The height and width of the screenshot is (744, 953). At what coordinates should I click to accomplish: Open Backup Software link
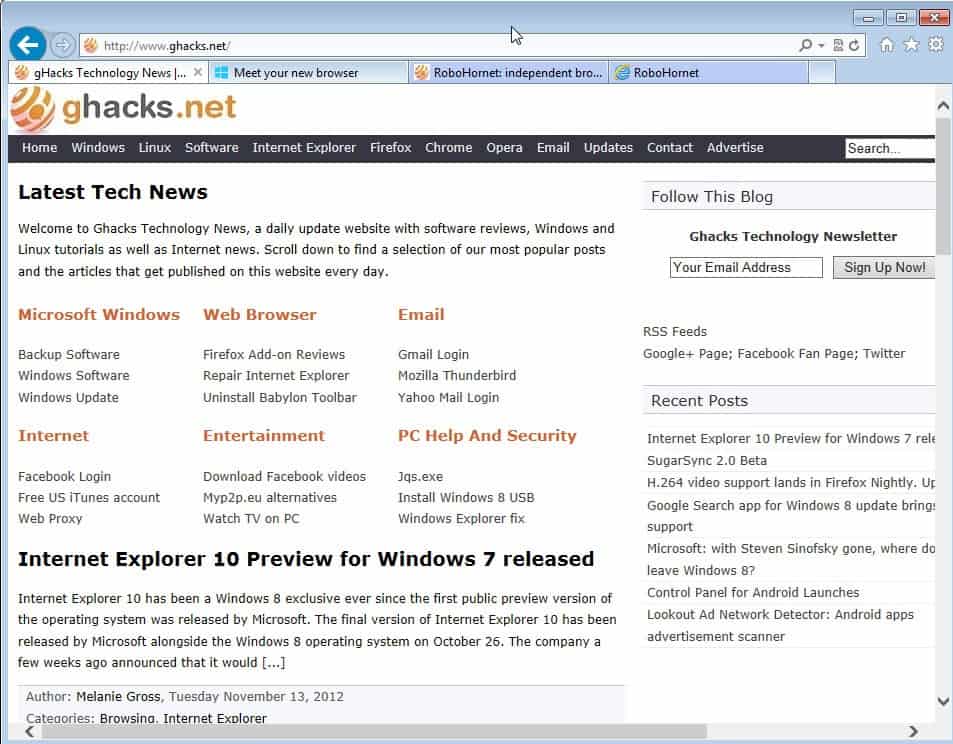click(69, 354)
